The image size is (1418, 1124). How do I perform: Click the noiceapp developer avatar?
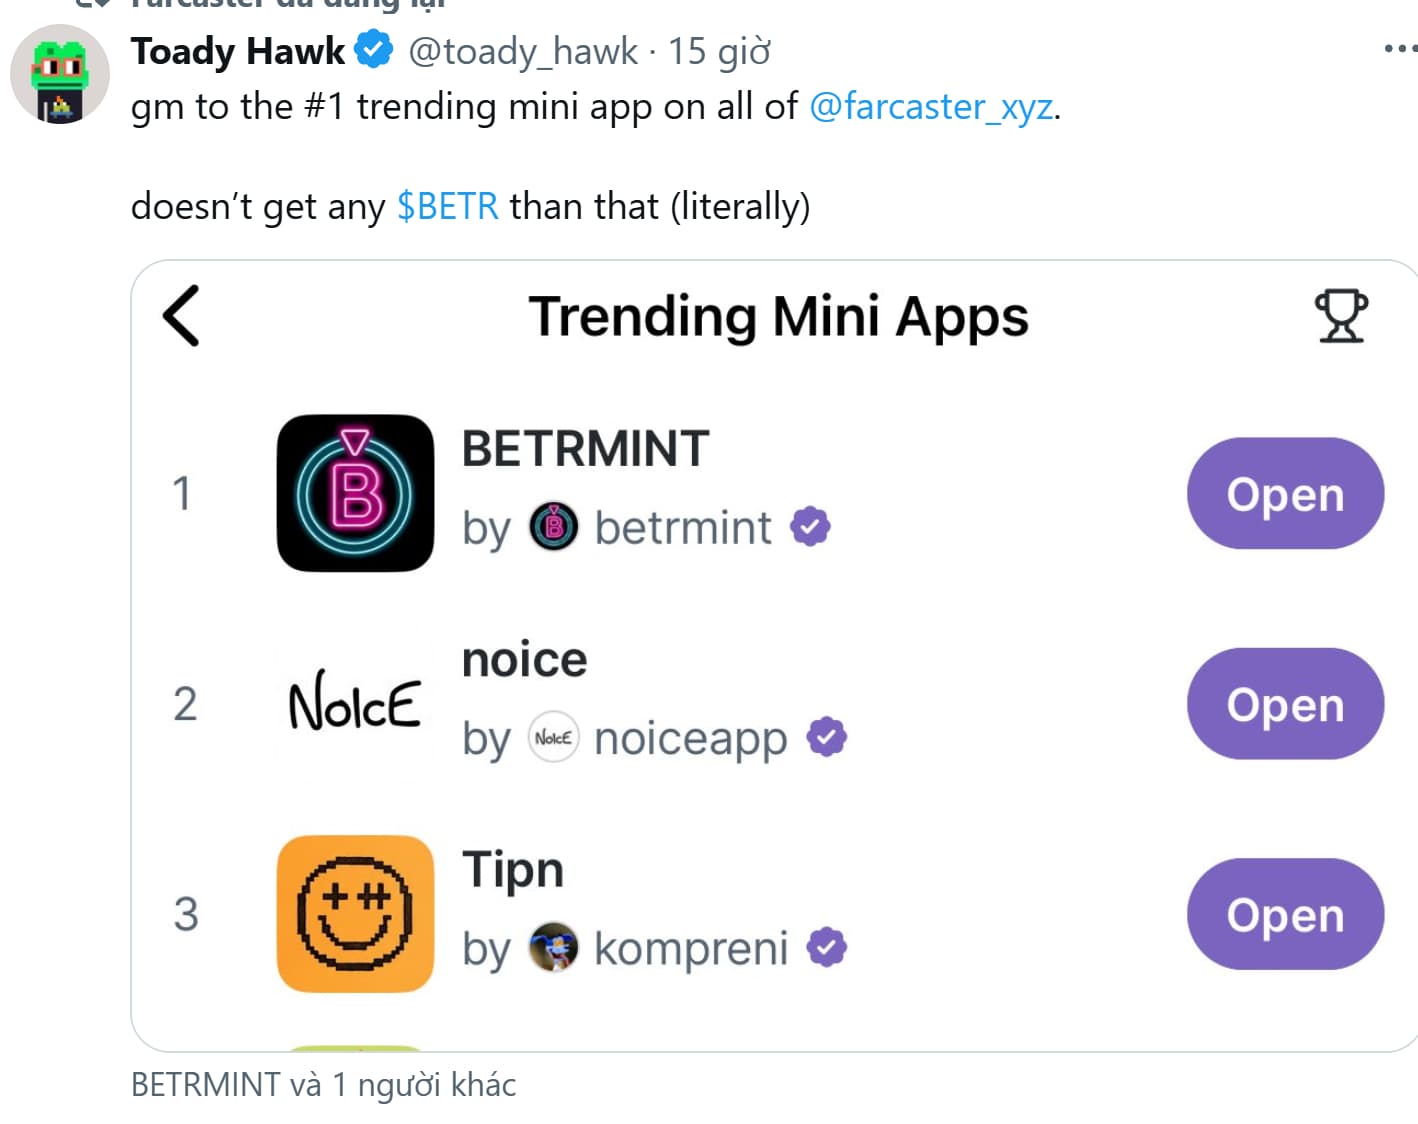tap(553, 738)
